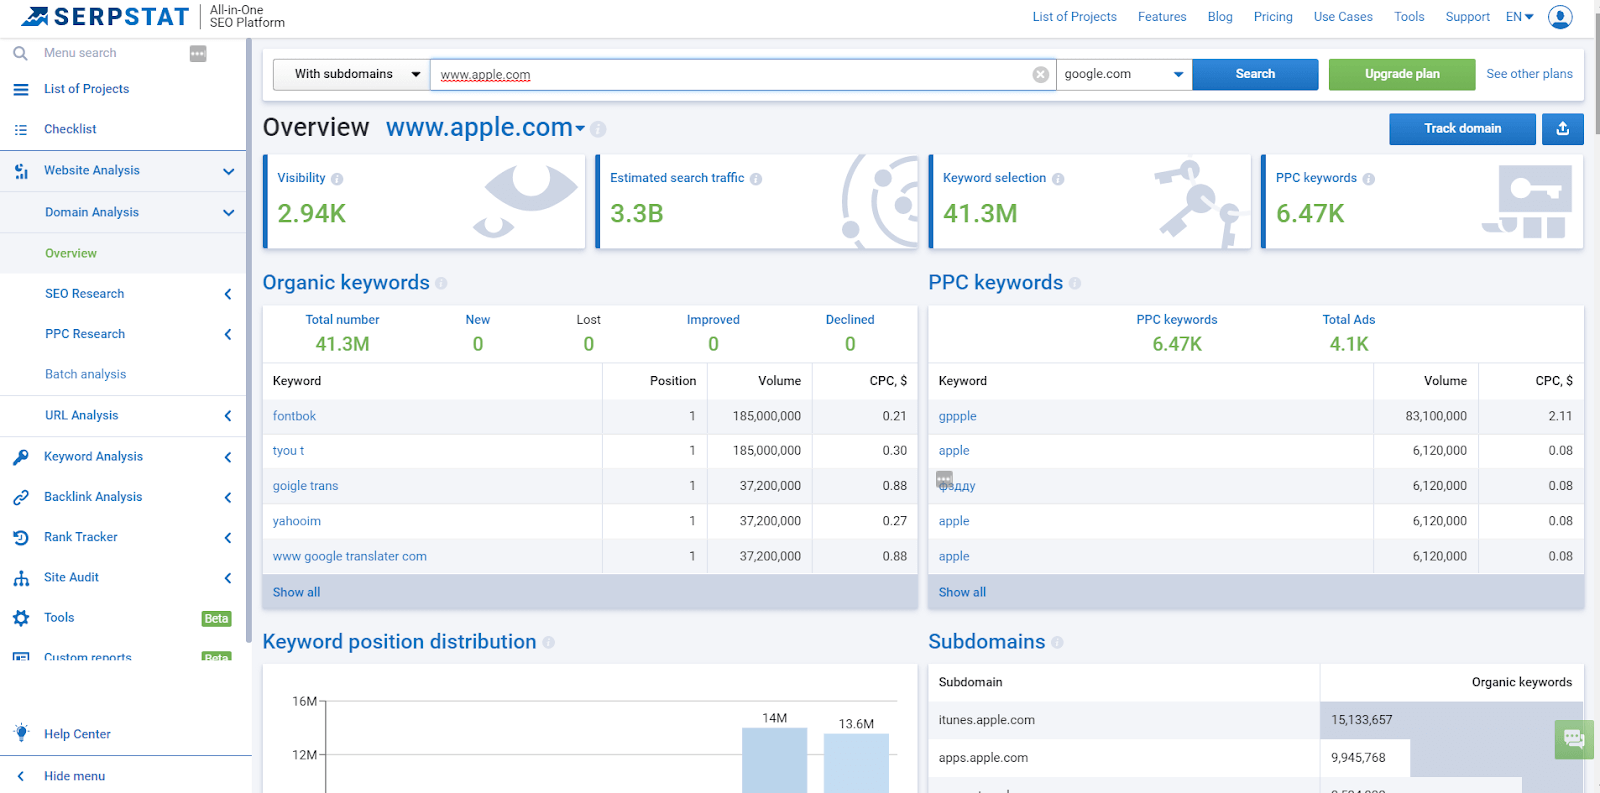The image size is (1600, 793).
Task: Click the Checklist icon in sidebar
Action: pos(20,129)
